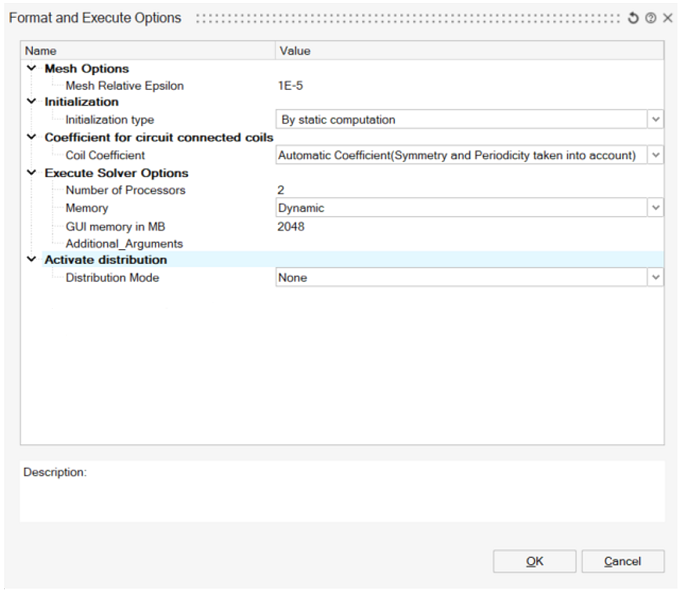Screen dimensions: 681x591
Task: Open the help question mark icon
Action: (650, 18)
